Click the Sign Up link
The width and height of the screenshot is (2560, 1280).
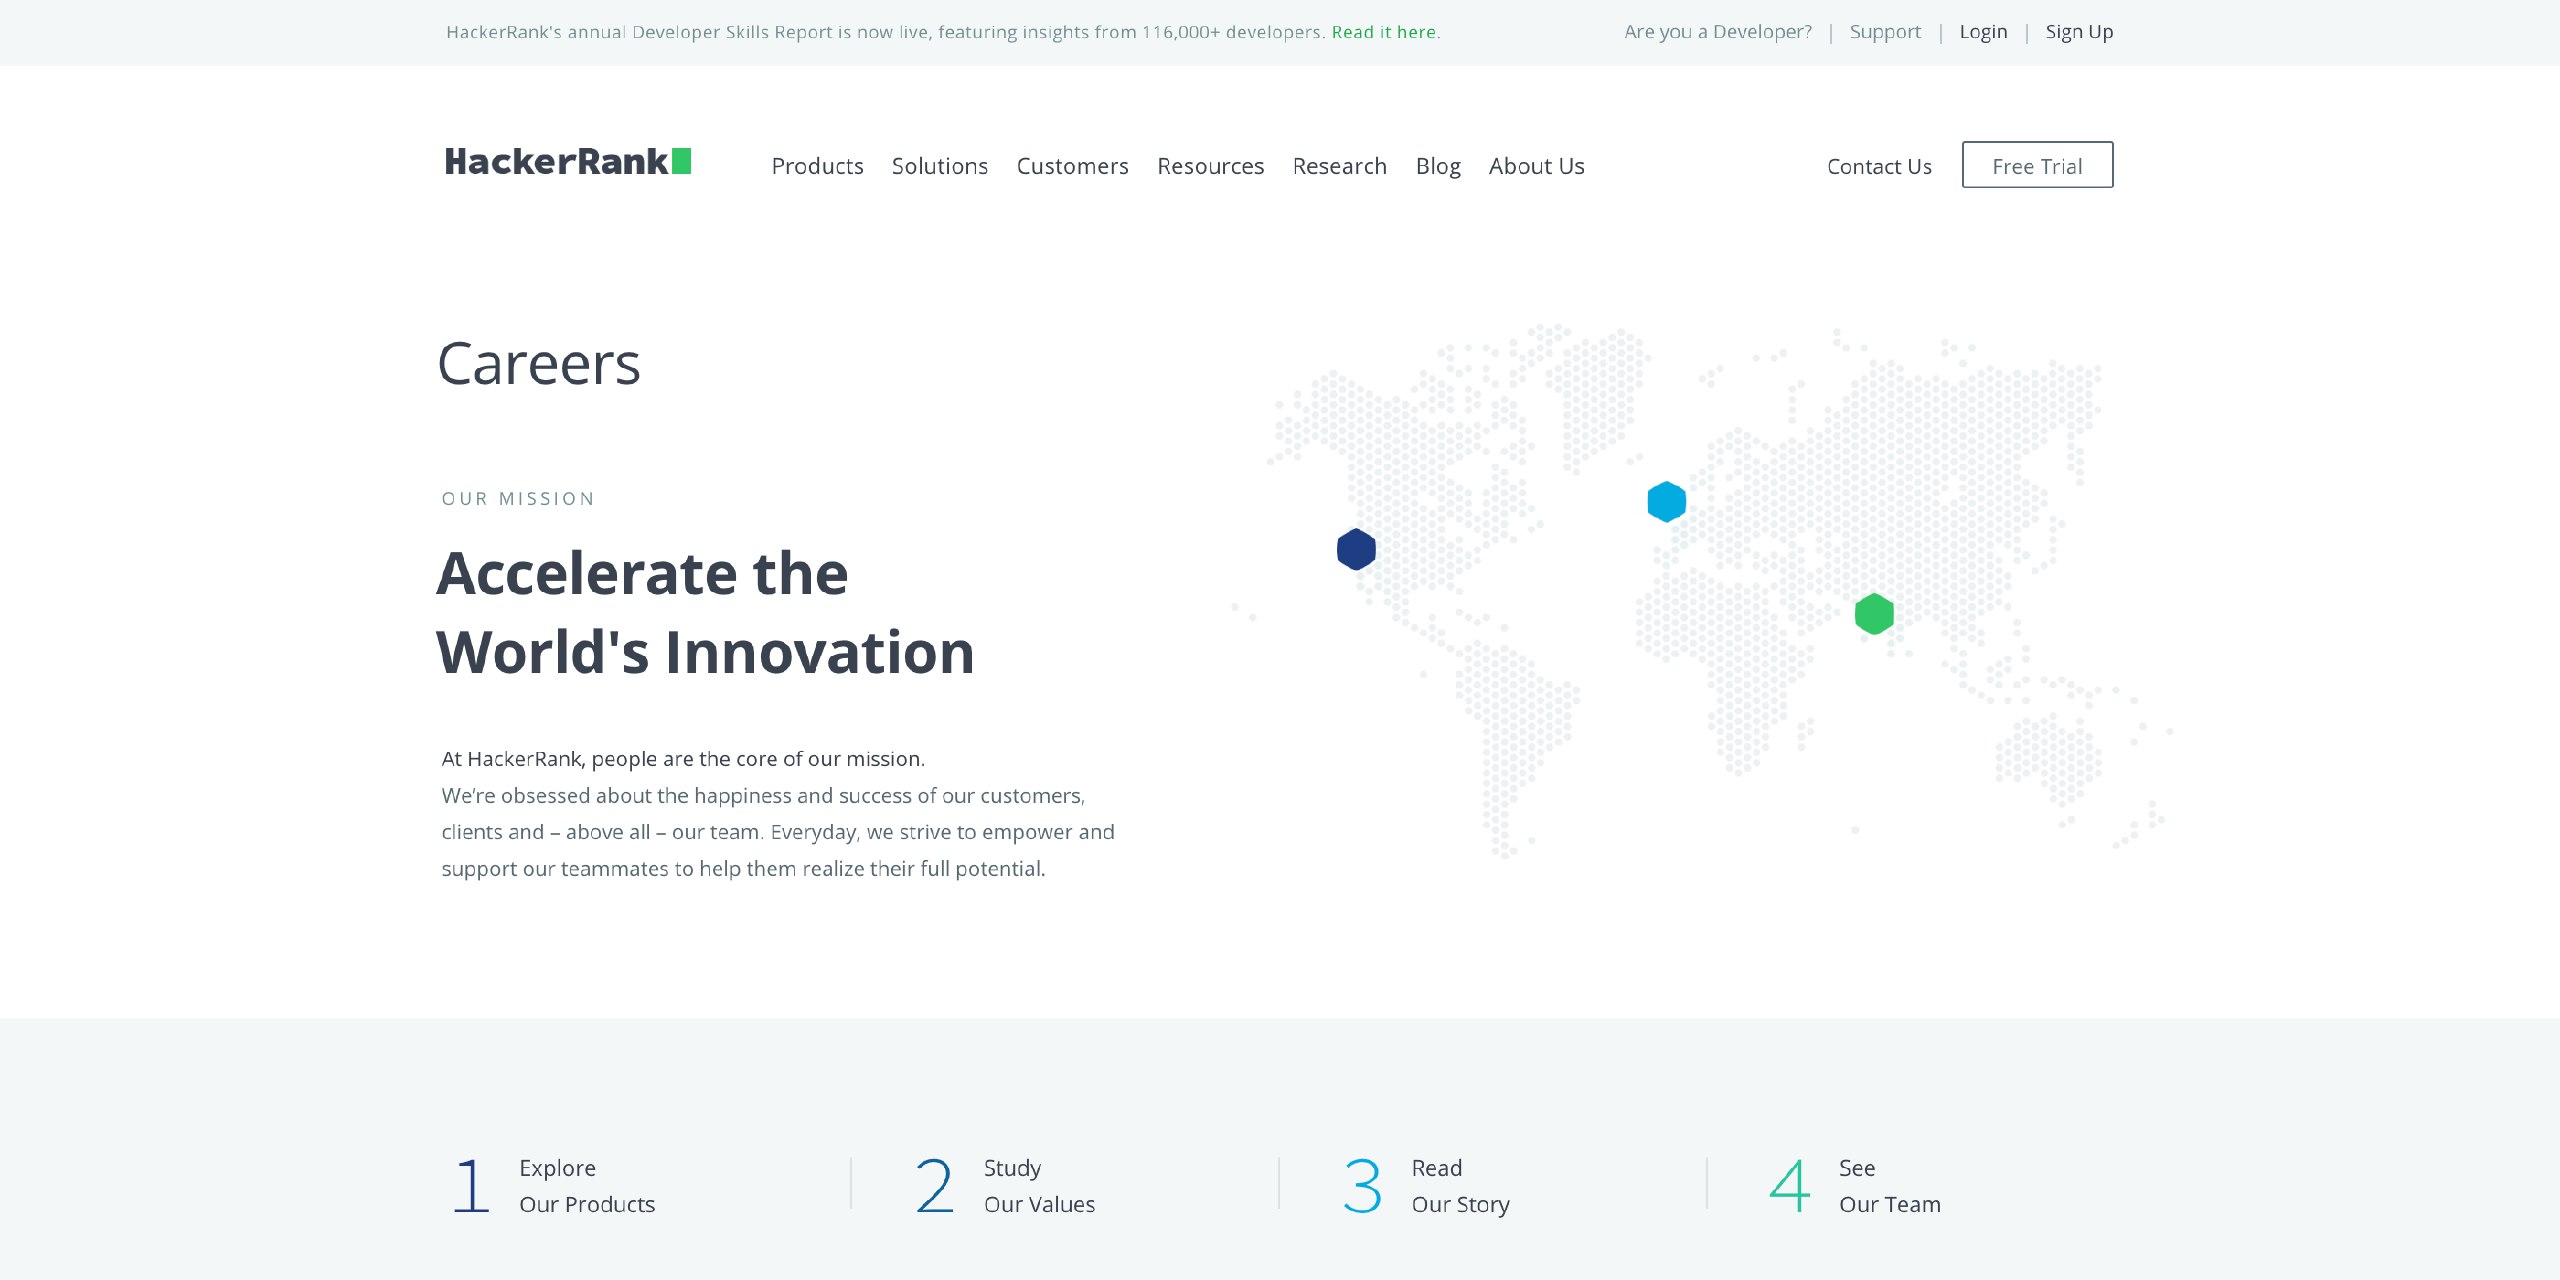2079,32
